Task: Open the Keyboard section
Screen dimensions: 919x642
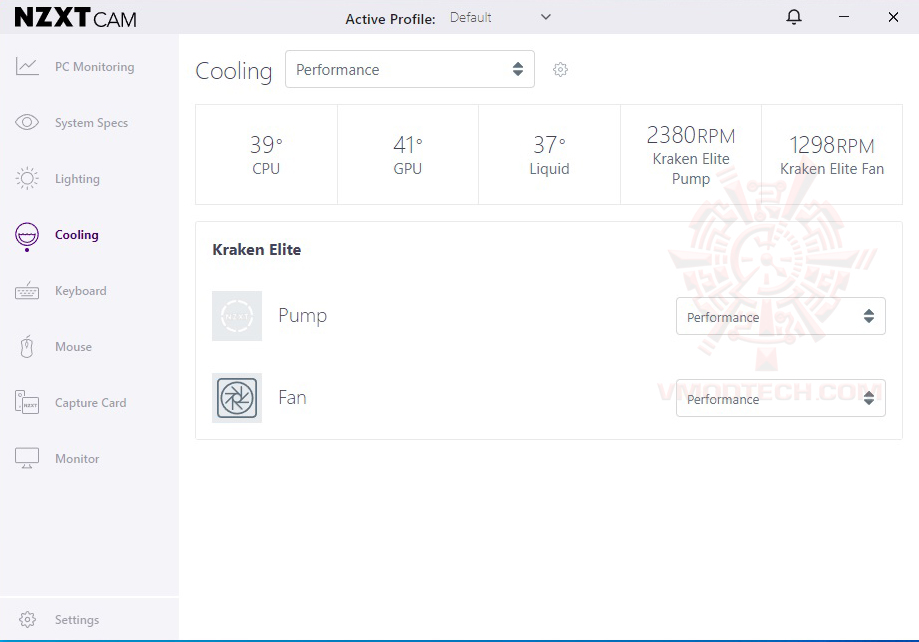Action: pyautogui.click(x=81, y=291)
